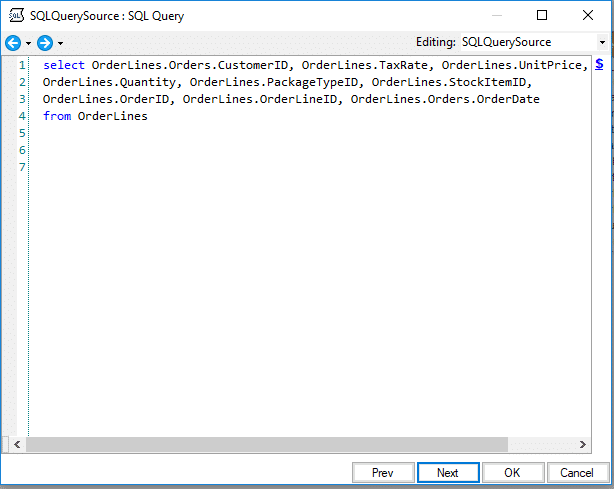Click the blue back navigation arrow

coord(13,43)
